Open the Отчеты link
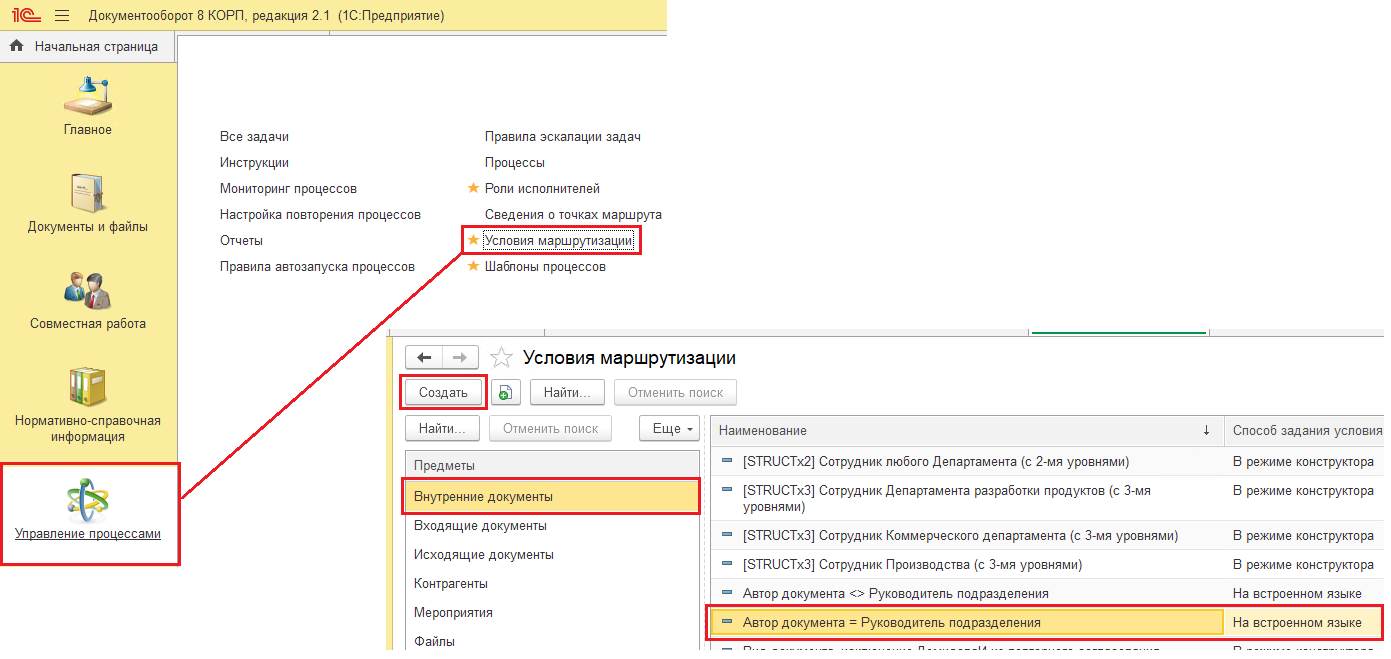The image size is (1391, 659). tap(241, 240)
